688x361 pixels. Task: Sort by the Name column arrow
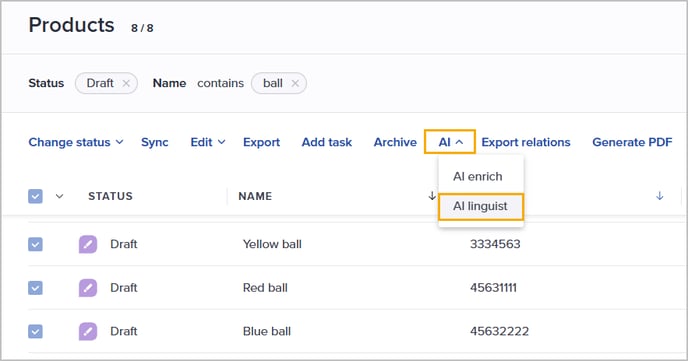pyautogui.click(x=432, y=196)
